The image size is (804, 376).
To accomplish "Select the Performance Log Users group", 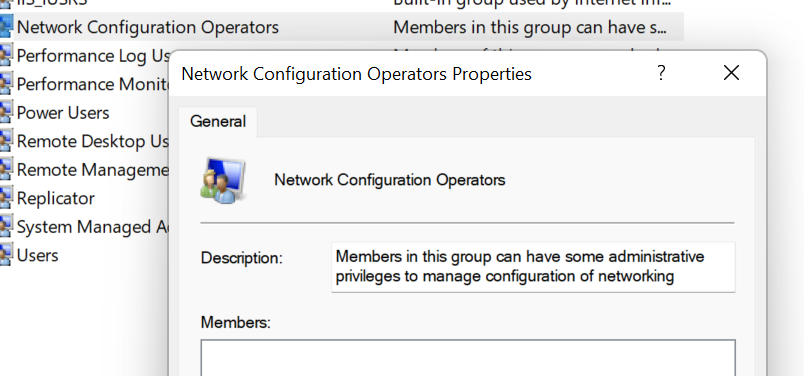I will (93, 55).
